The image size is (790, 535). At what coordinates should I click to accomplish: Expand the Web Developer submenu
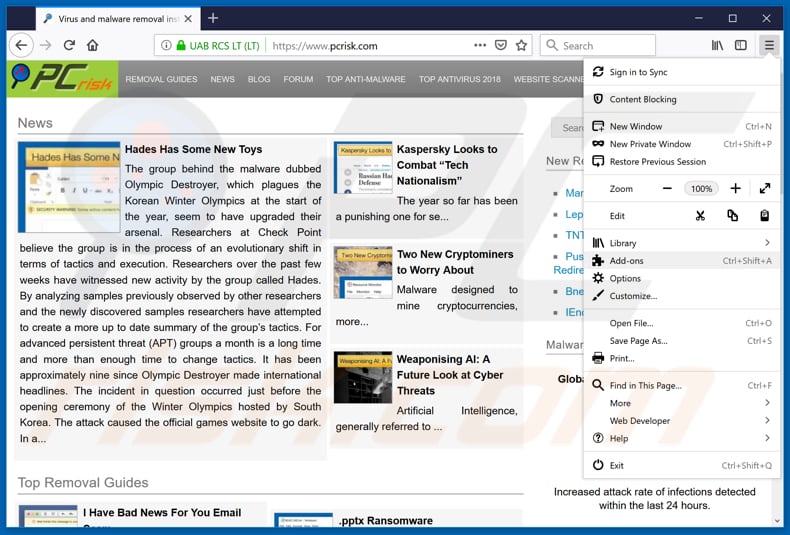click(767, 421)
